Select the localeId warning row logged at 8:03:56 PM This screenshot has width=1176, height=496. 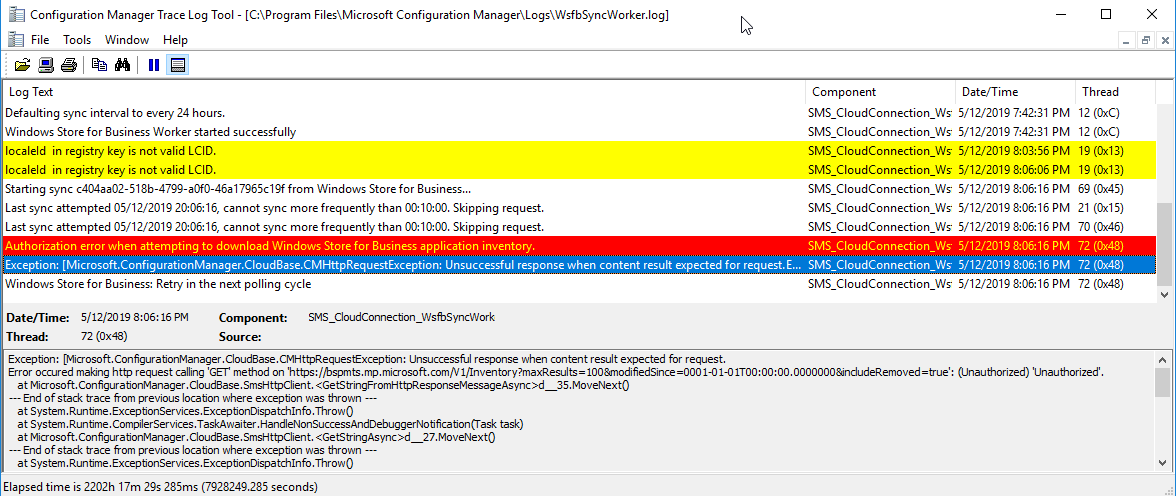[578, 151]
